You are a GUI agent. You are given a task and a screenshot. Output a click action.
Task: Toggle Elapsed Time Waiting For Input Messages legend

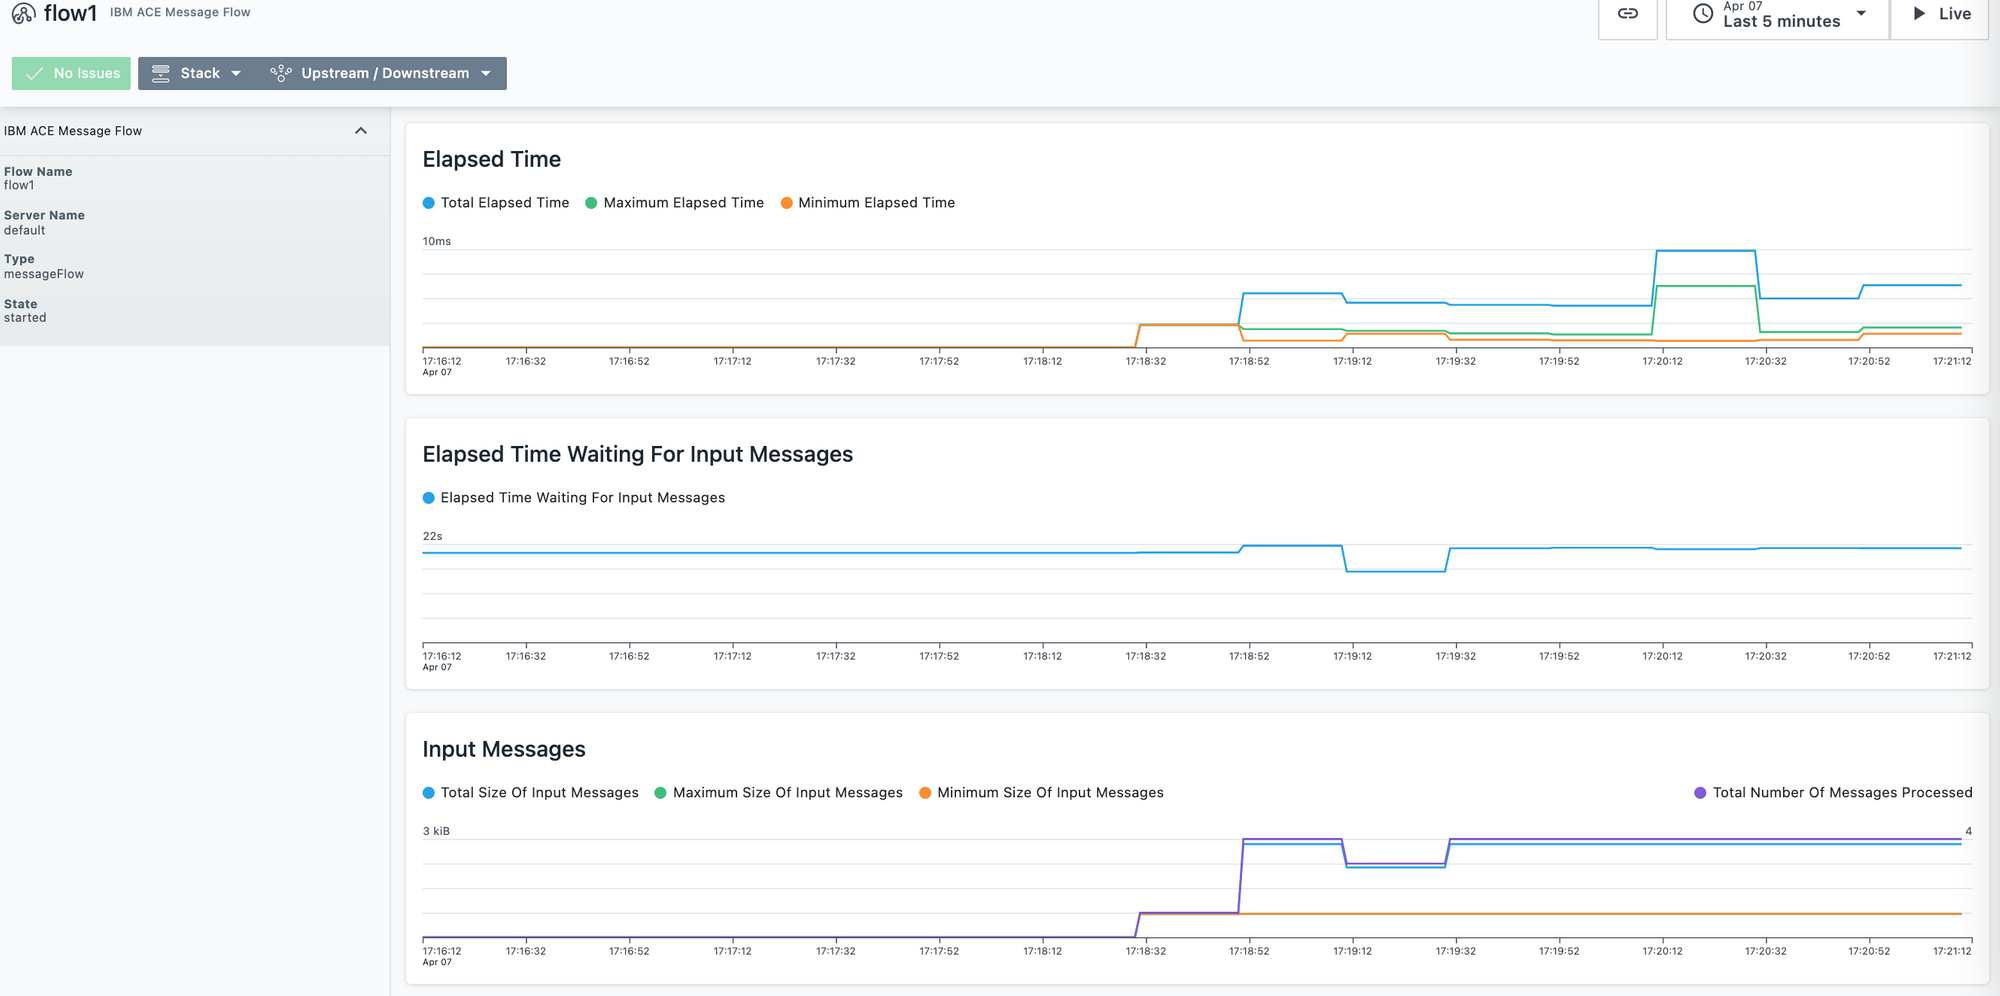pyautogui.click(x=574, y=498)
